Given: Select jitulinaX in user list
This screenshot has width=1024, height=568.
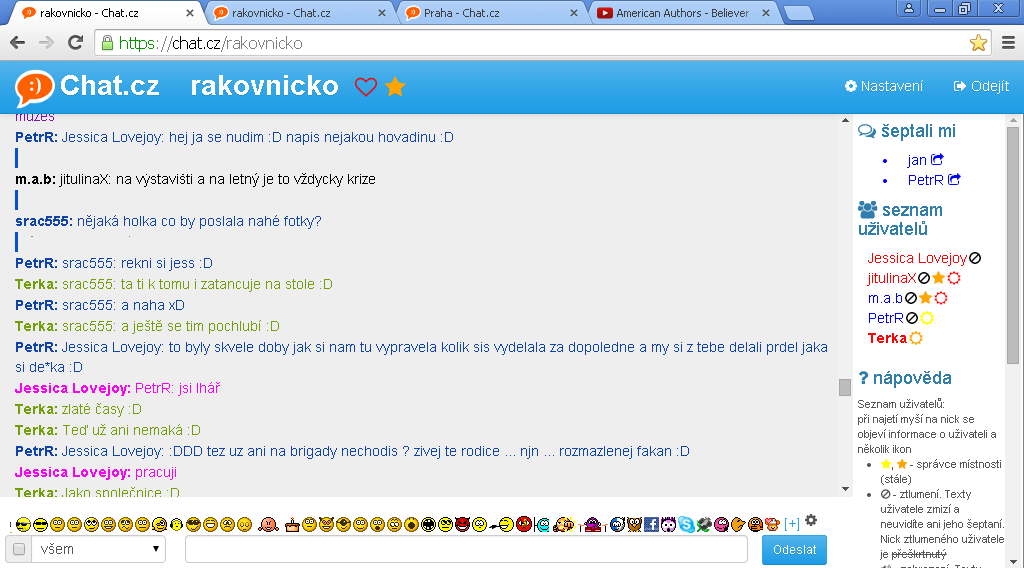Looking at the screenshot, I should point(892,279).
